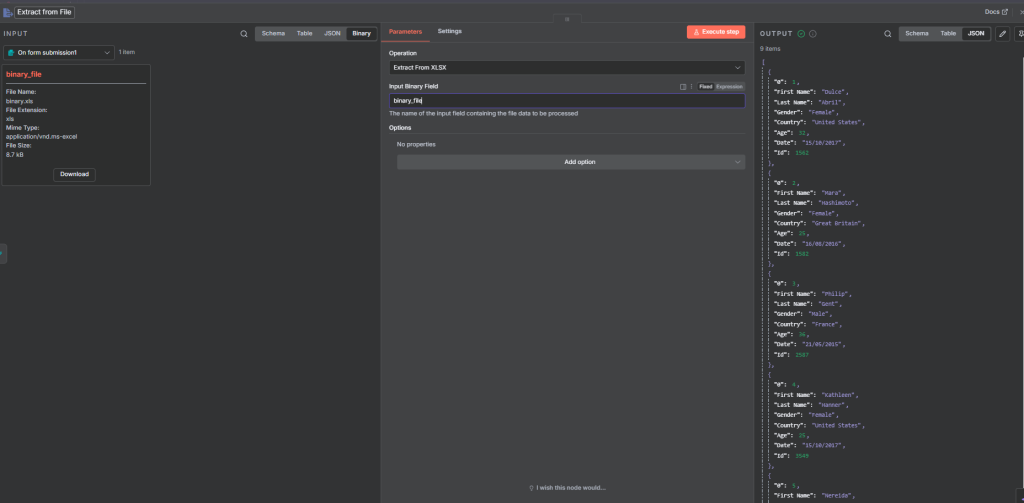Expand the On form submission1 input selector
Screen dimensions: 1024x503
[59, 52]
